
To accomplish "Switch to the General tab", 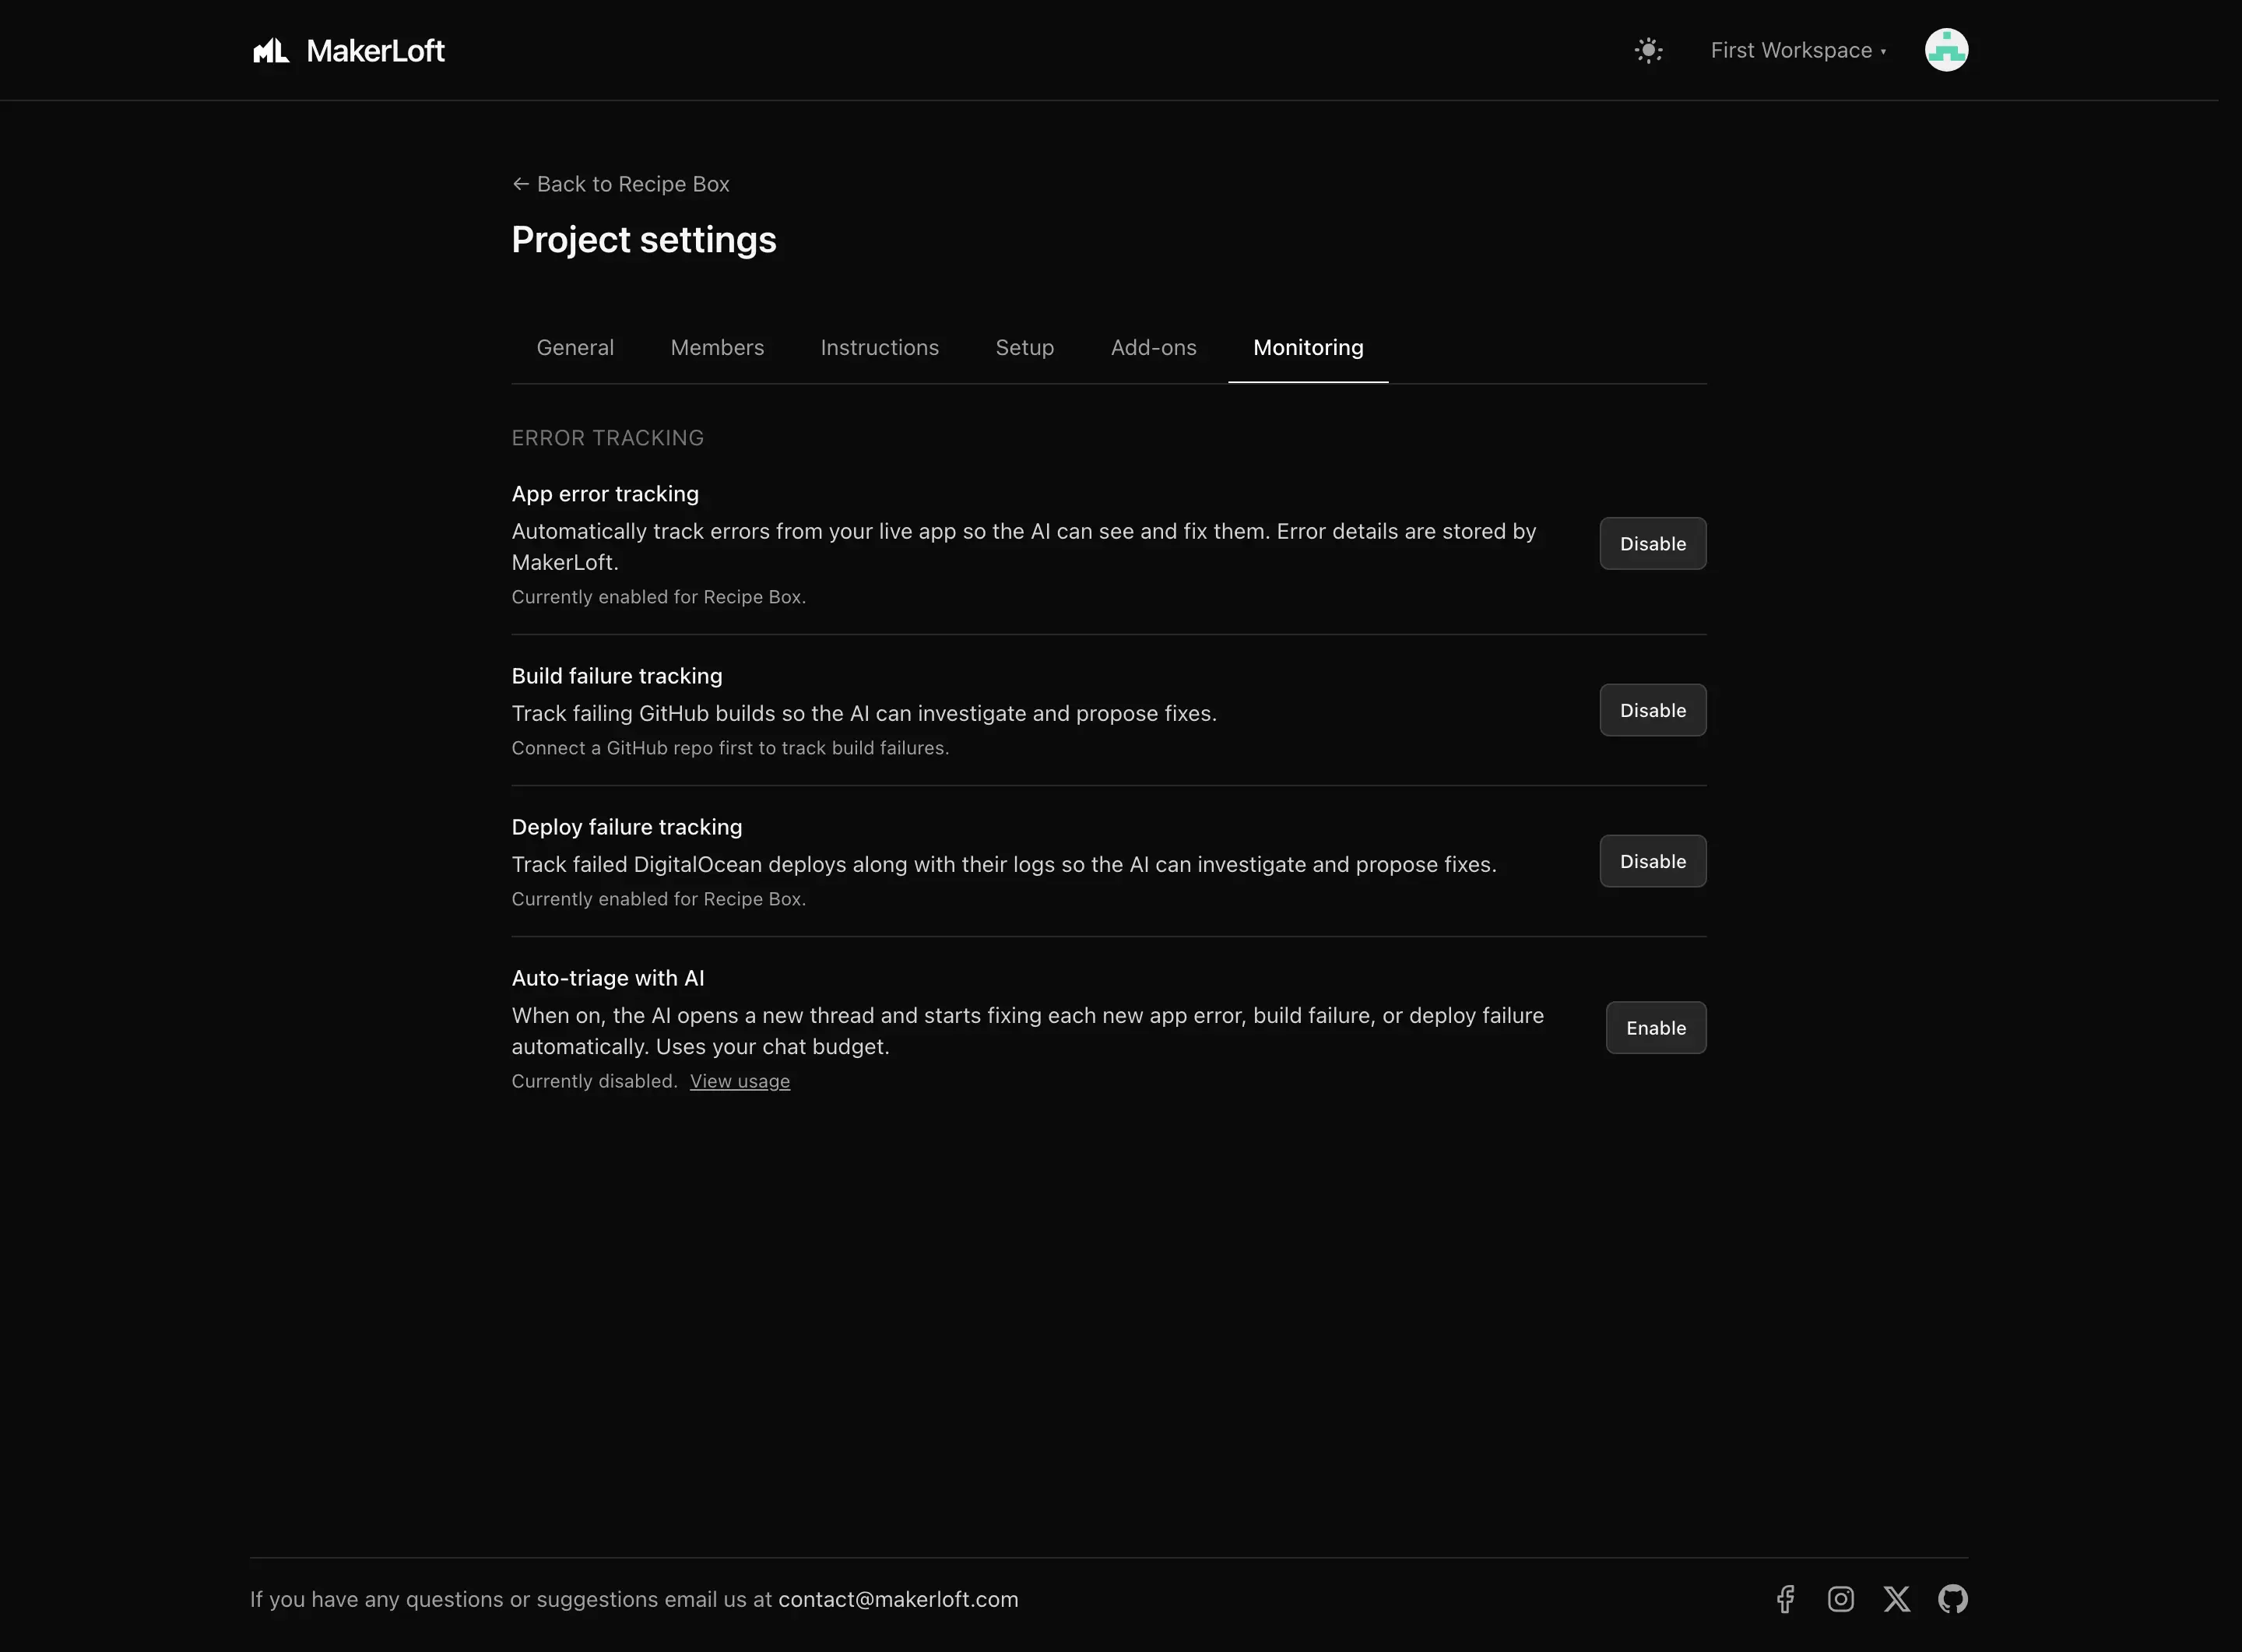I will click(575, 347).
